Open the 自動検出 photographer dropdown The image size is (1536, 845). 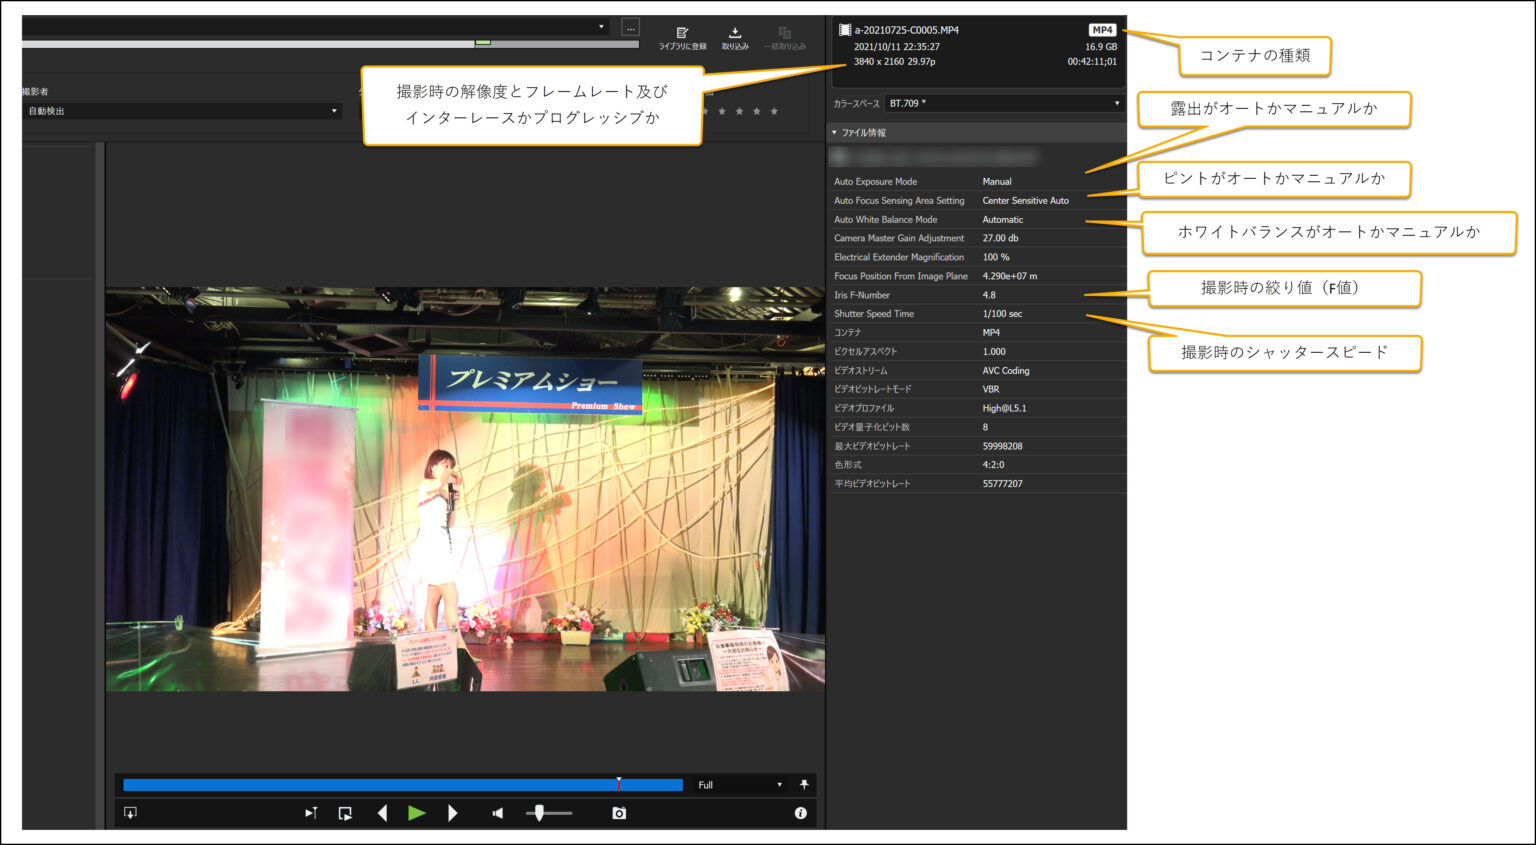334,110
